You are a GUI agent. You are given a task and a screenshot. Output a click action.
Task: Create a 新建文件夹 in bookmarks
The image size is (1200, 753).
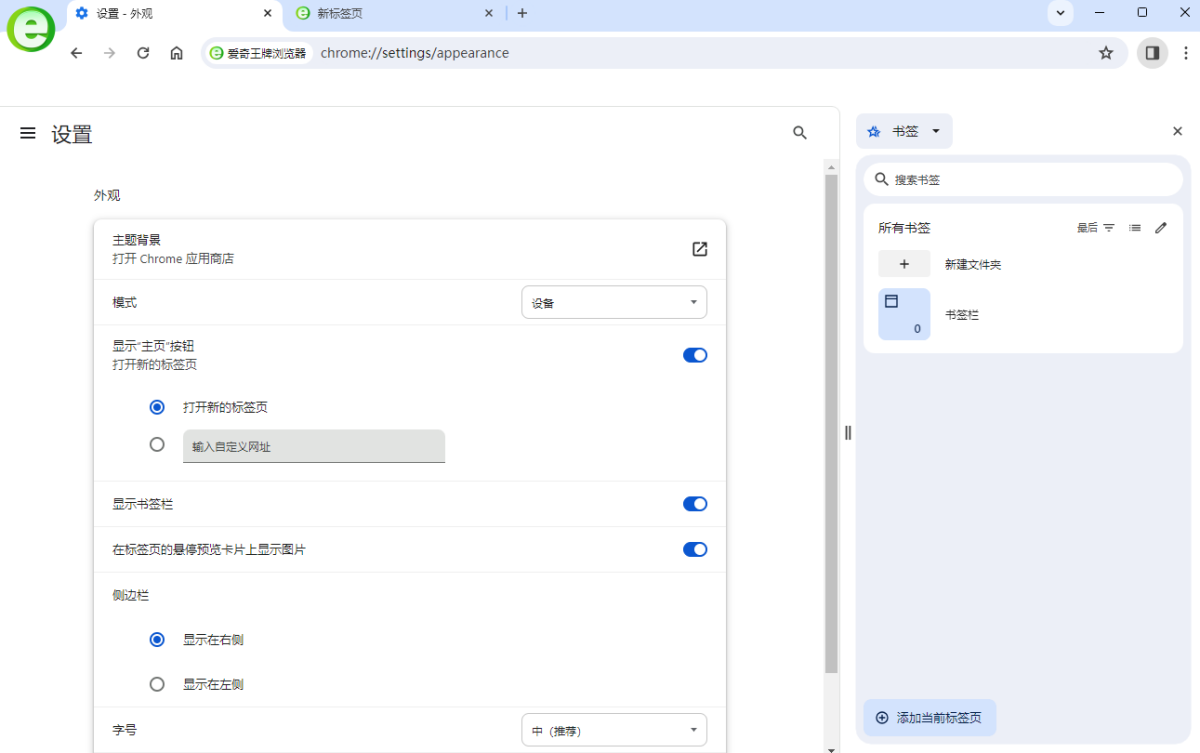click(904, 263)
